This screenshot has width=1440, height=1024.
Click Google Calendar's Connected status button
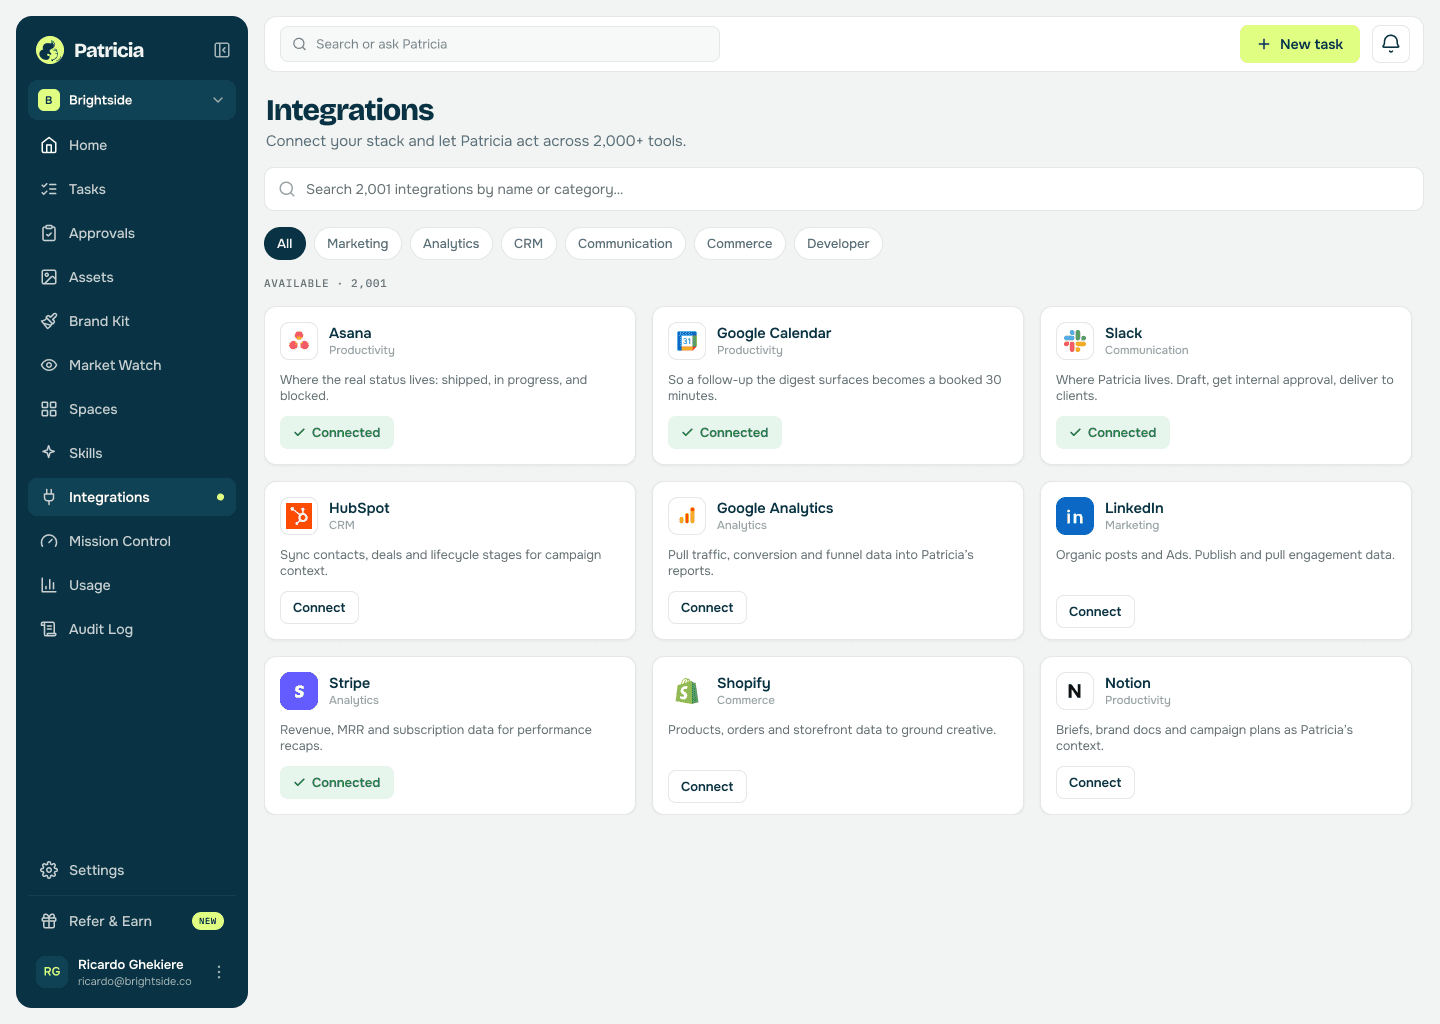[725, 433]
